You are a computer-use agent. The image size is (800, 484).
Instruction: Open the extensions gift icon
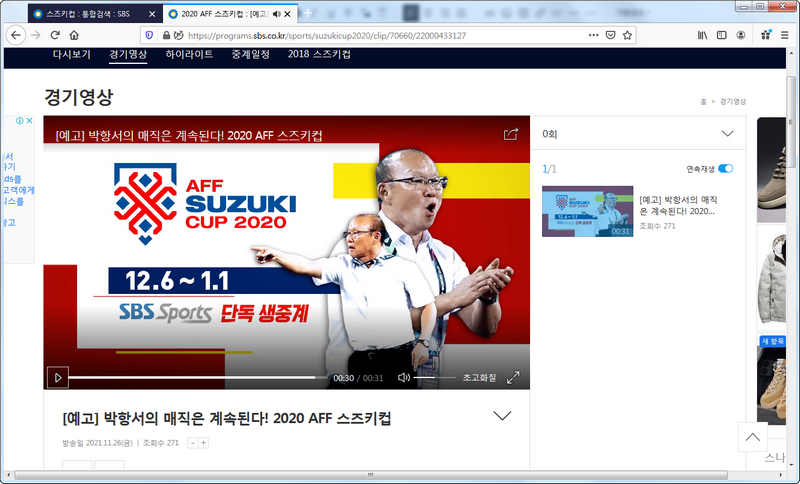pyautogui.click(x=765, y=35)
